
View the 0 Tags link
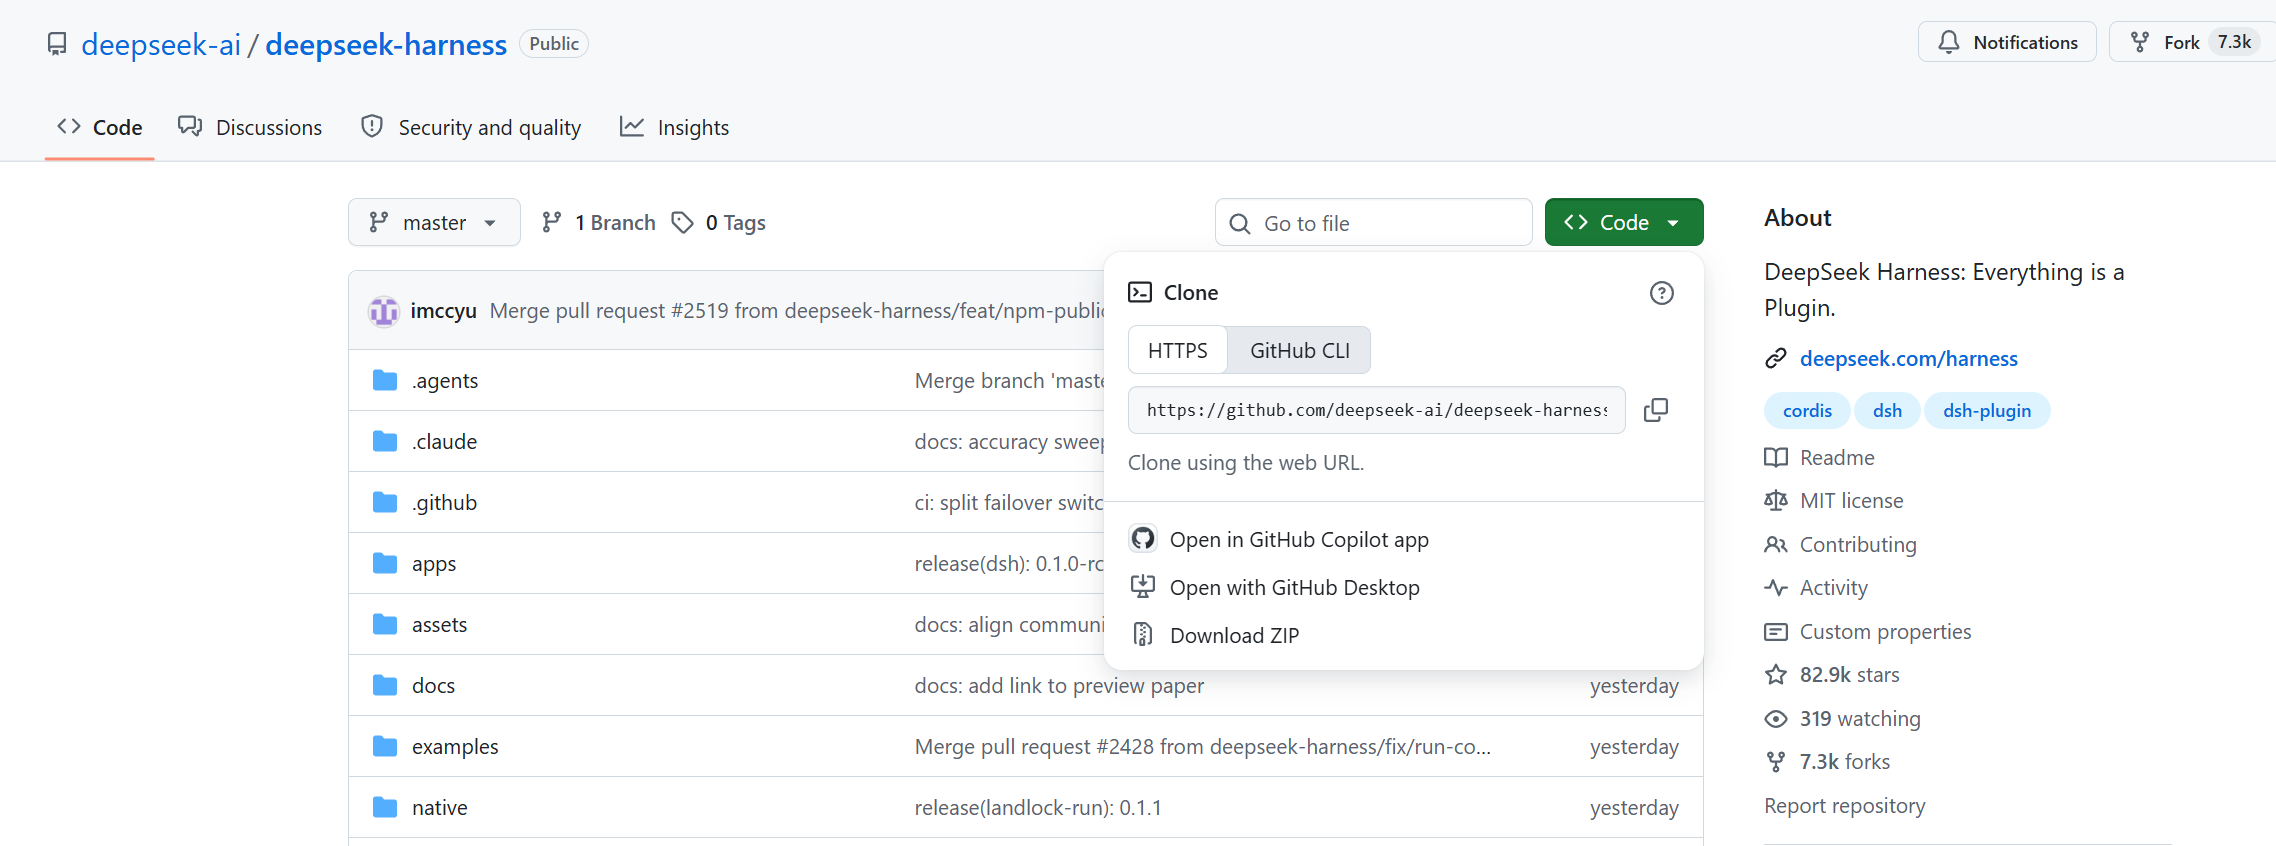(x=718, y=222)
